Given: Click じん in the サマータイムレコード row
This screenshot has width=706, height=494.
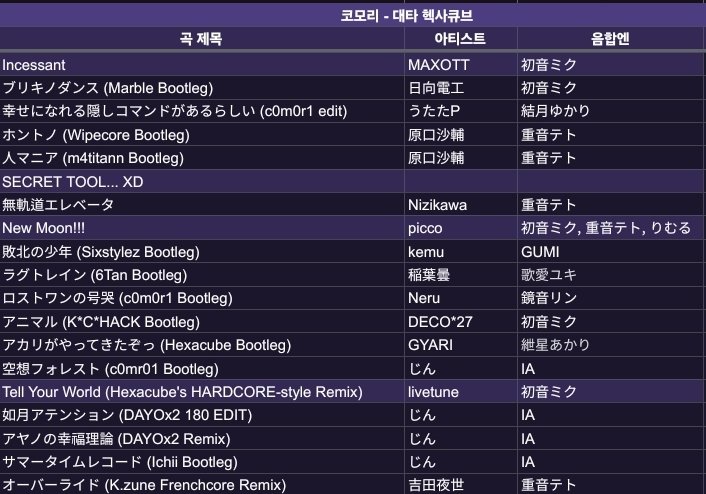Looking at the screenshot, I should 461,462.
